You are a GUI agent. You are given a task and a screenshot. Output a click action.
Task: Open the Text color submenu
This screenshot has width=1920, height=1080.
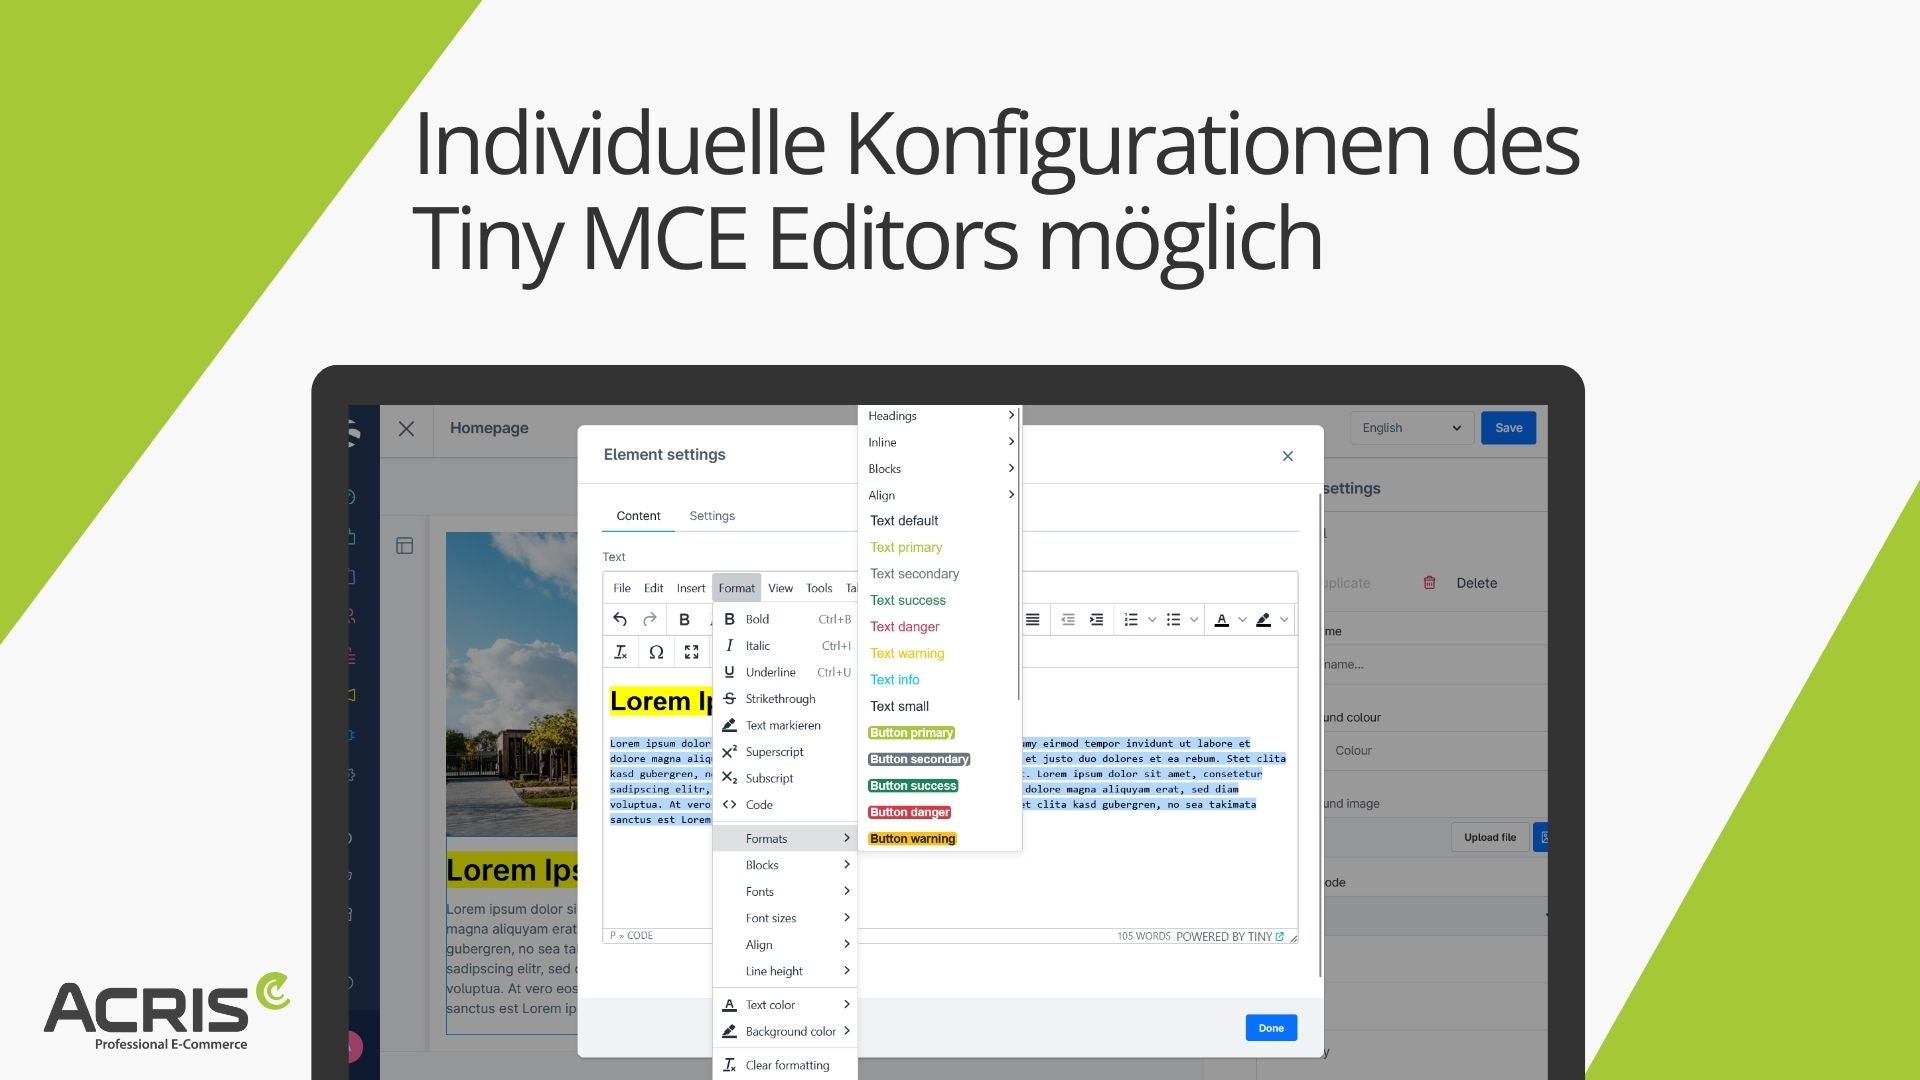click(785, 1005)
